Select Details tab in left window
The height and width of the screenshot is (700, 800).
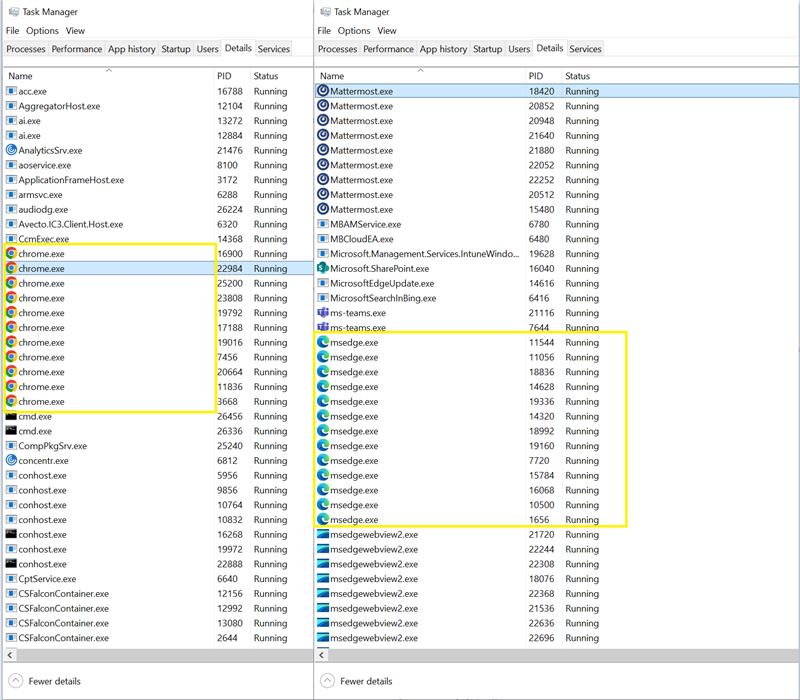tap(238, 48)
